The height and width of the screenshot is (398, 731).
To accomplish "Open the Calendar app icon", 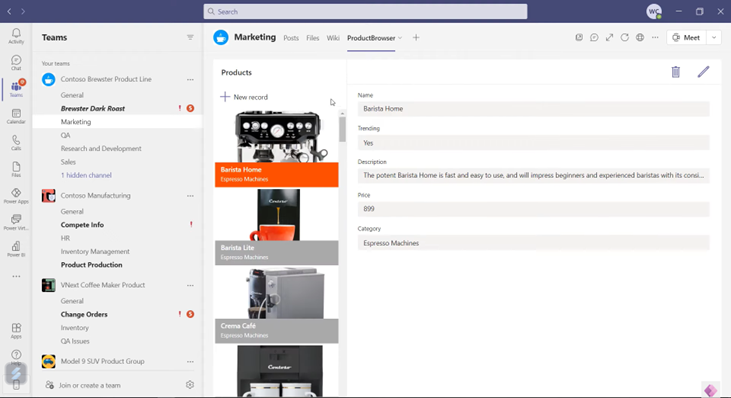I will point(16,117).
